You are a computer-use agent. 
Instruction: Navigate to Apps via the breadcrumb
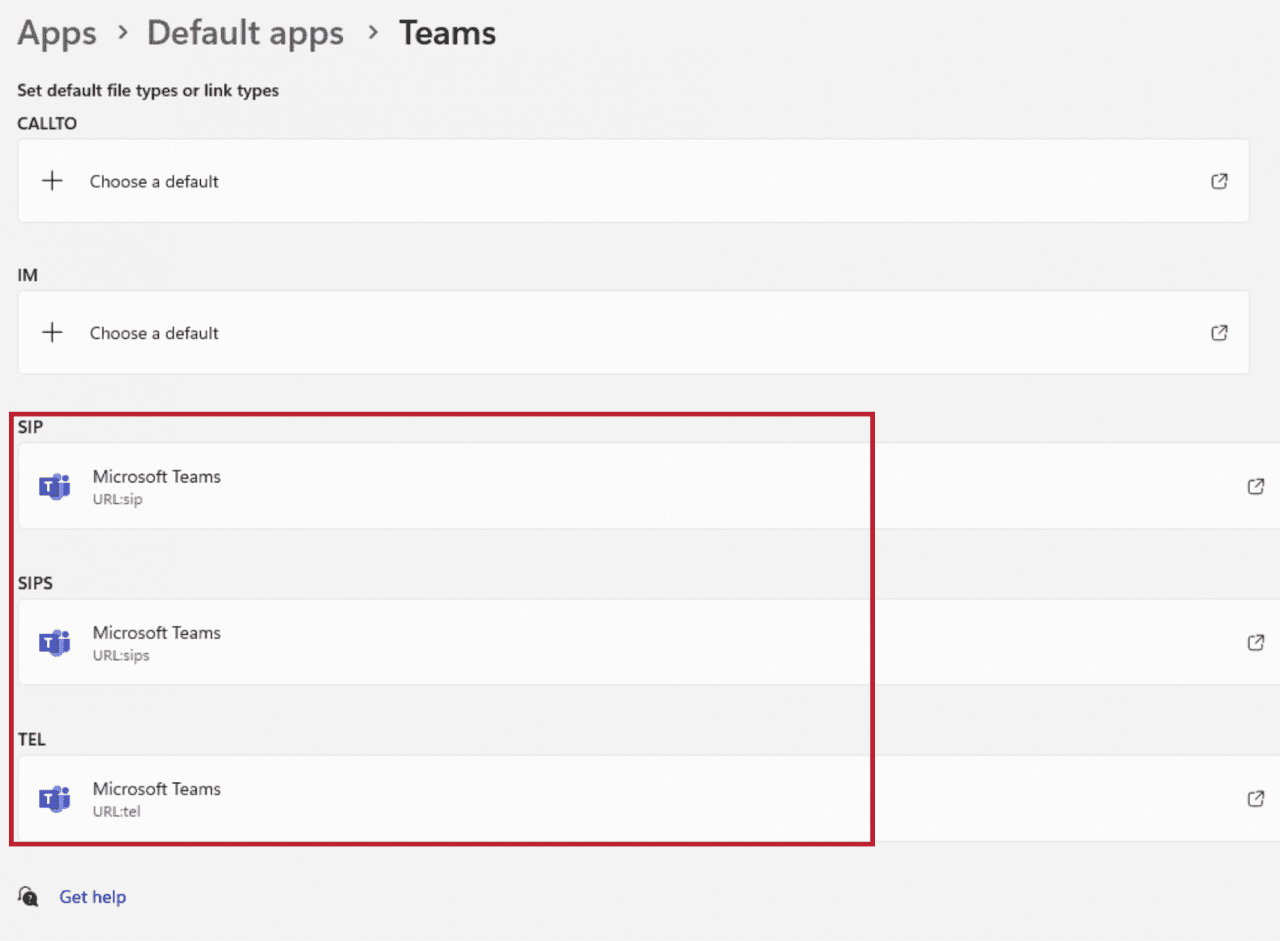click(56, 32)
